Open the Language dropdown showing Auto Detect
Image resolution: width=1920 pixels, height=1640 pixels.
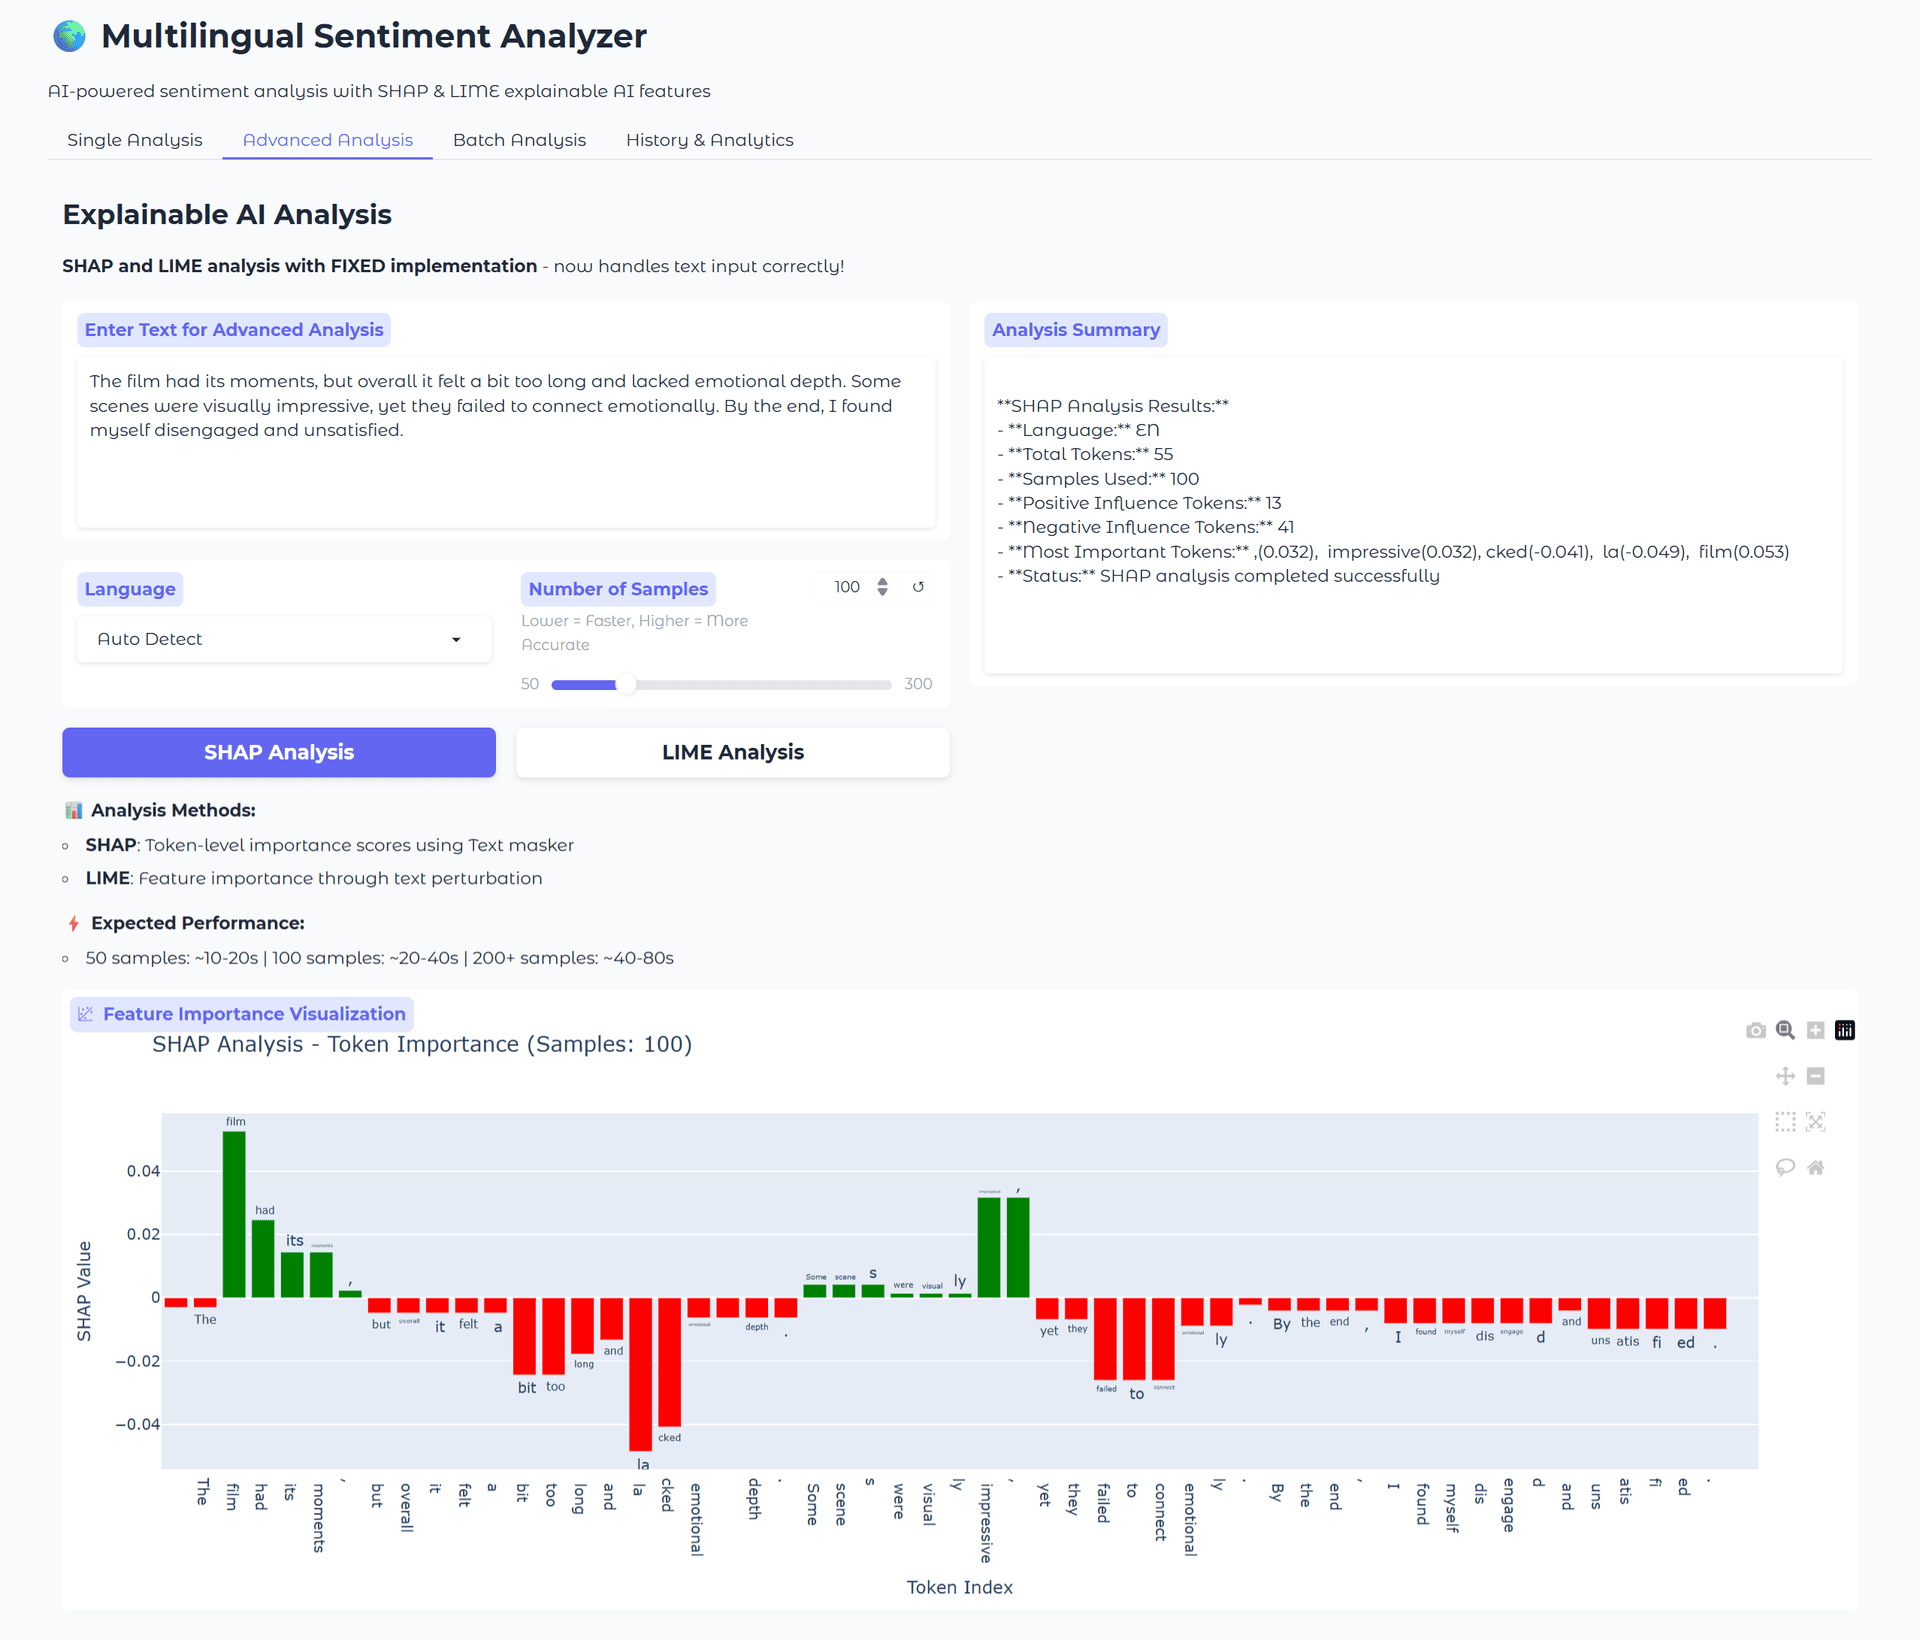pyautogui.click(x=284, y=639)
